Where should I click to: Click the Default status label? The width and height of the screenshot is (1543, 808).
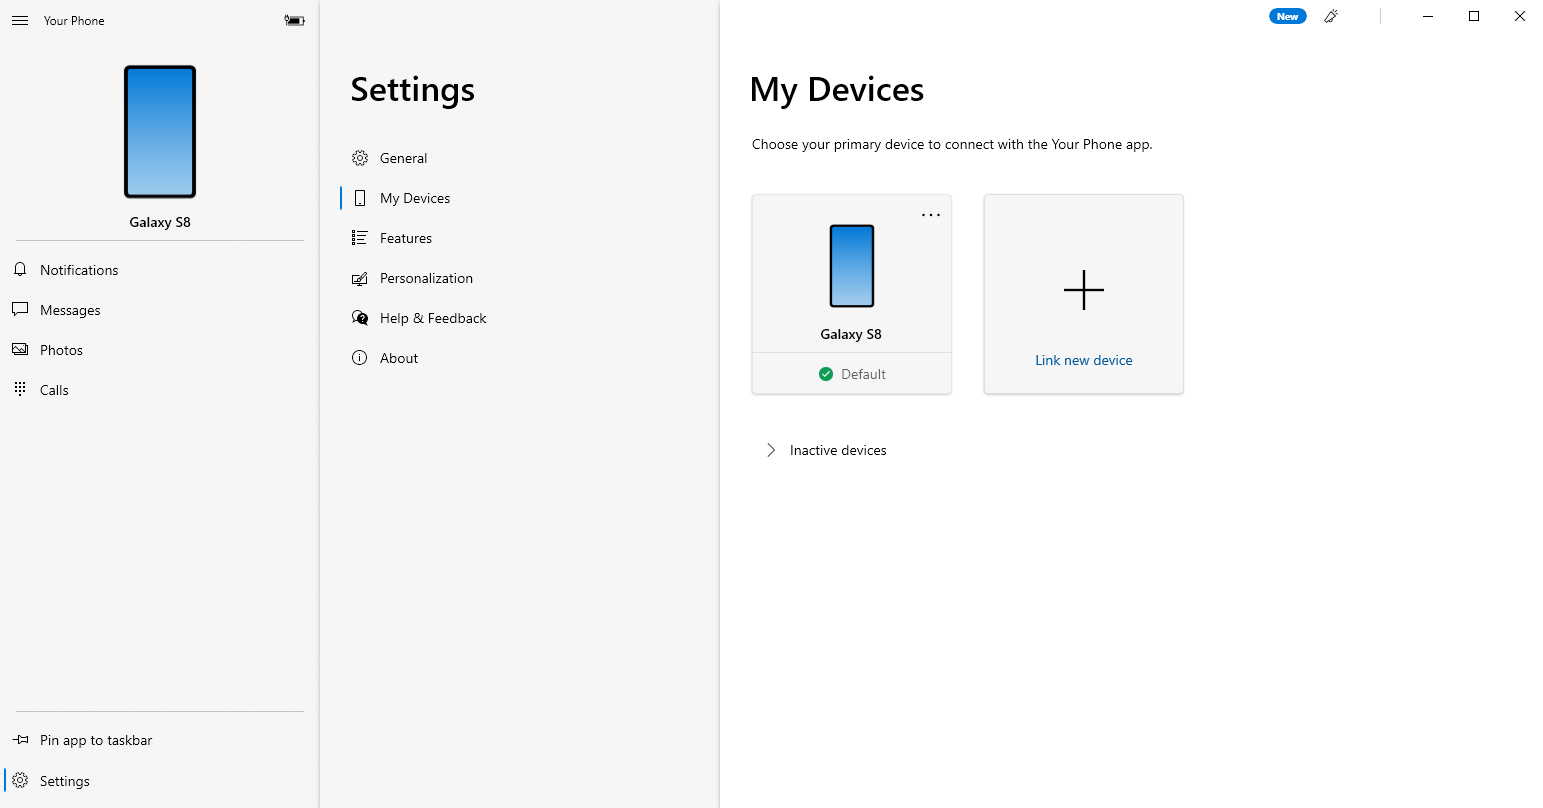coord(863,374)
